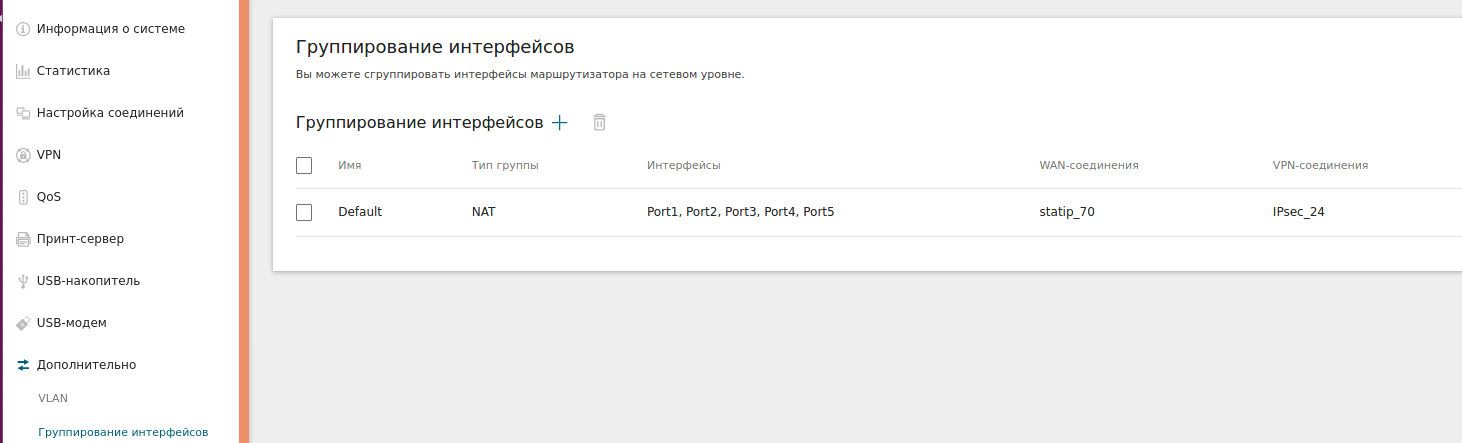Open the VLAN submenu item

click(53, 398)
